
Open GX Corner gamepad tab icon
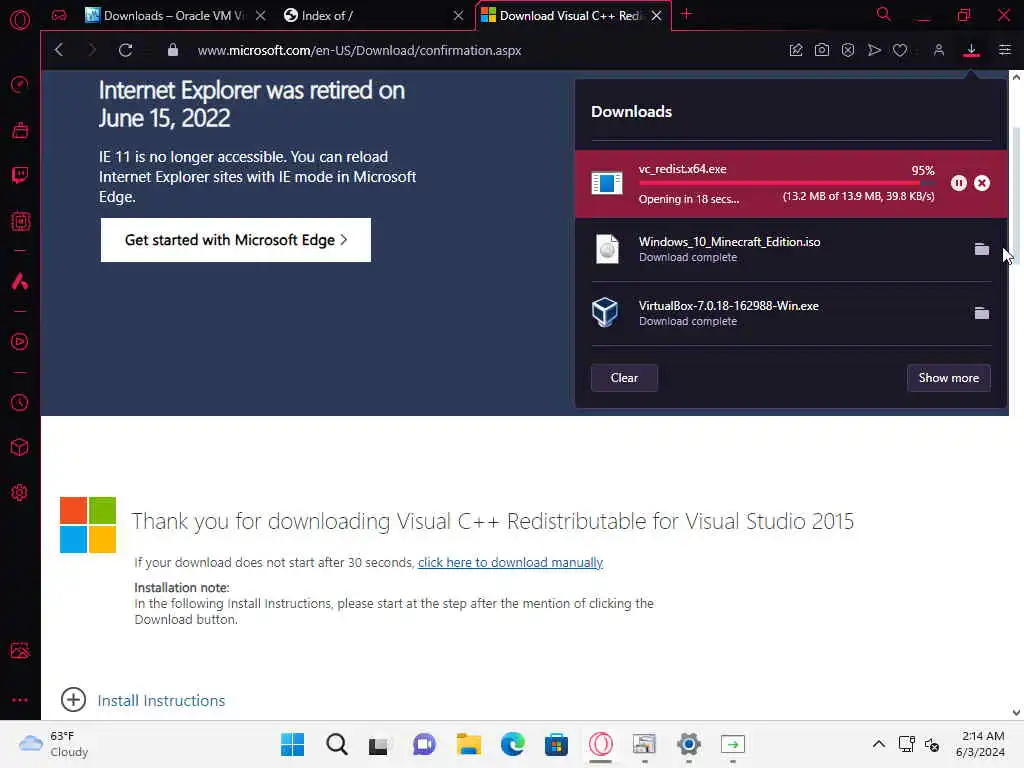pyautogui.click(x=59, y=15)
